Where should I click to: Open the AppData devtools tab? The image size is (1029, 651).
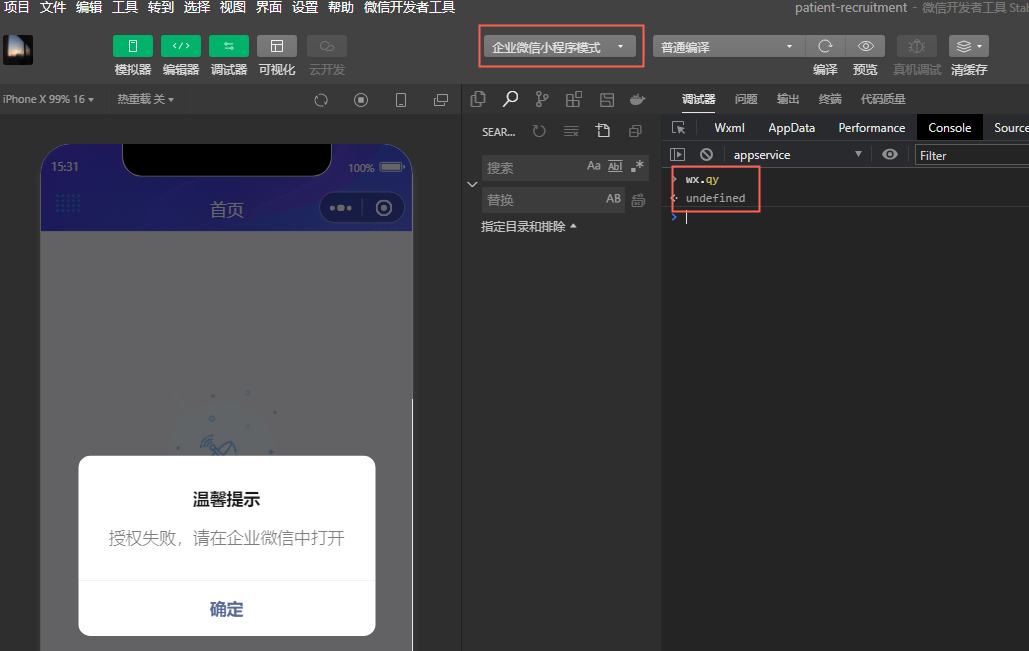(x=791, y=128)
